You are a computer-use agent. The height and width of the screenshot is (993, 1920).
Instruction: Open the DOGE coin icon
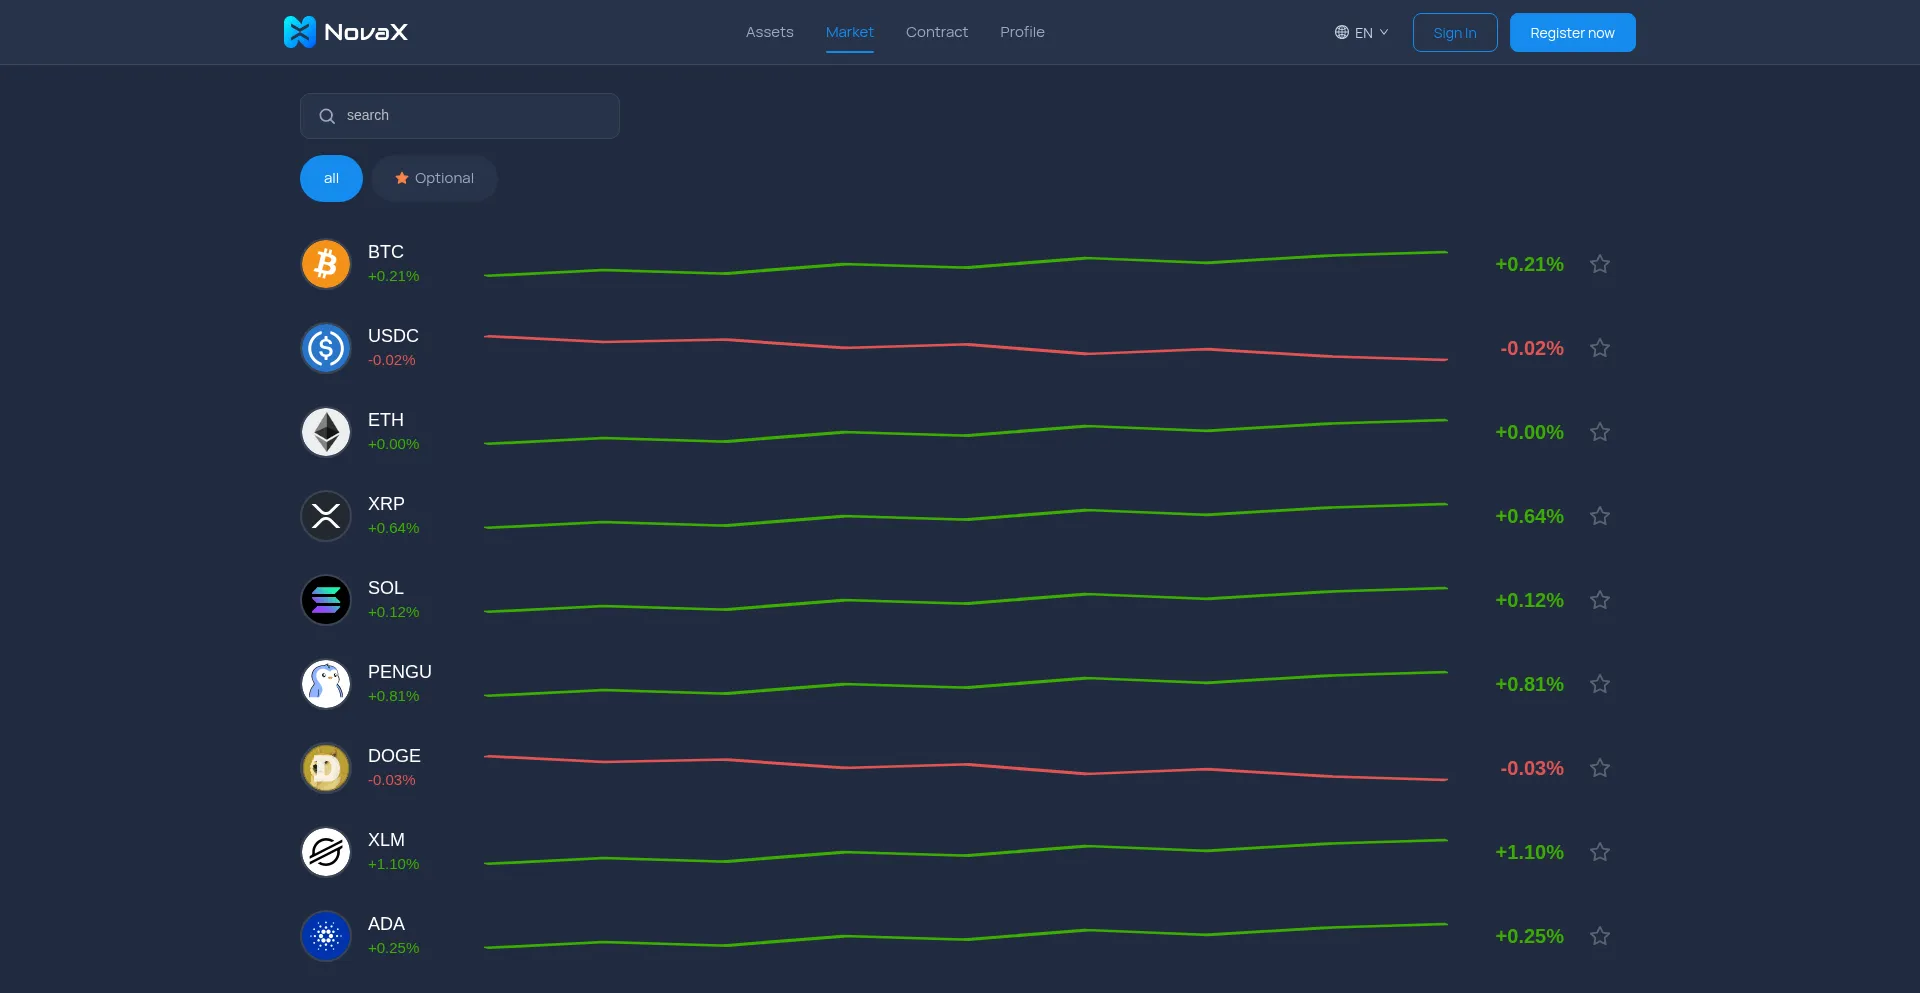(x=326, y=768)
